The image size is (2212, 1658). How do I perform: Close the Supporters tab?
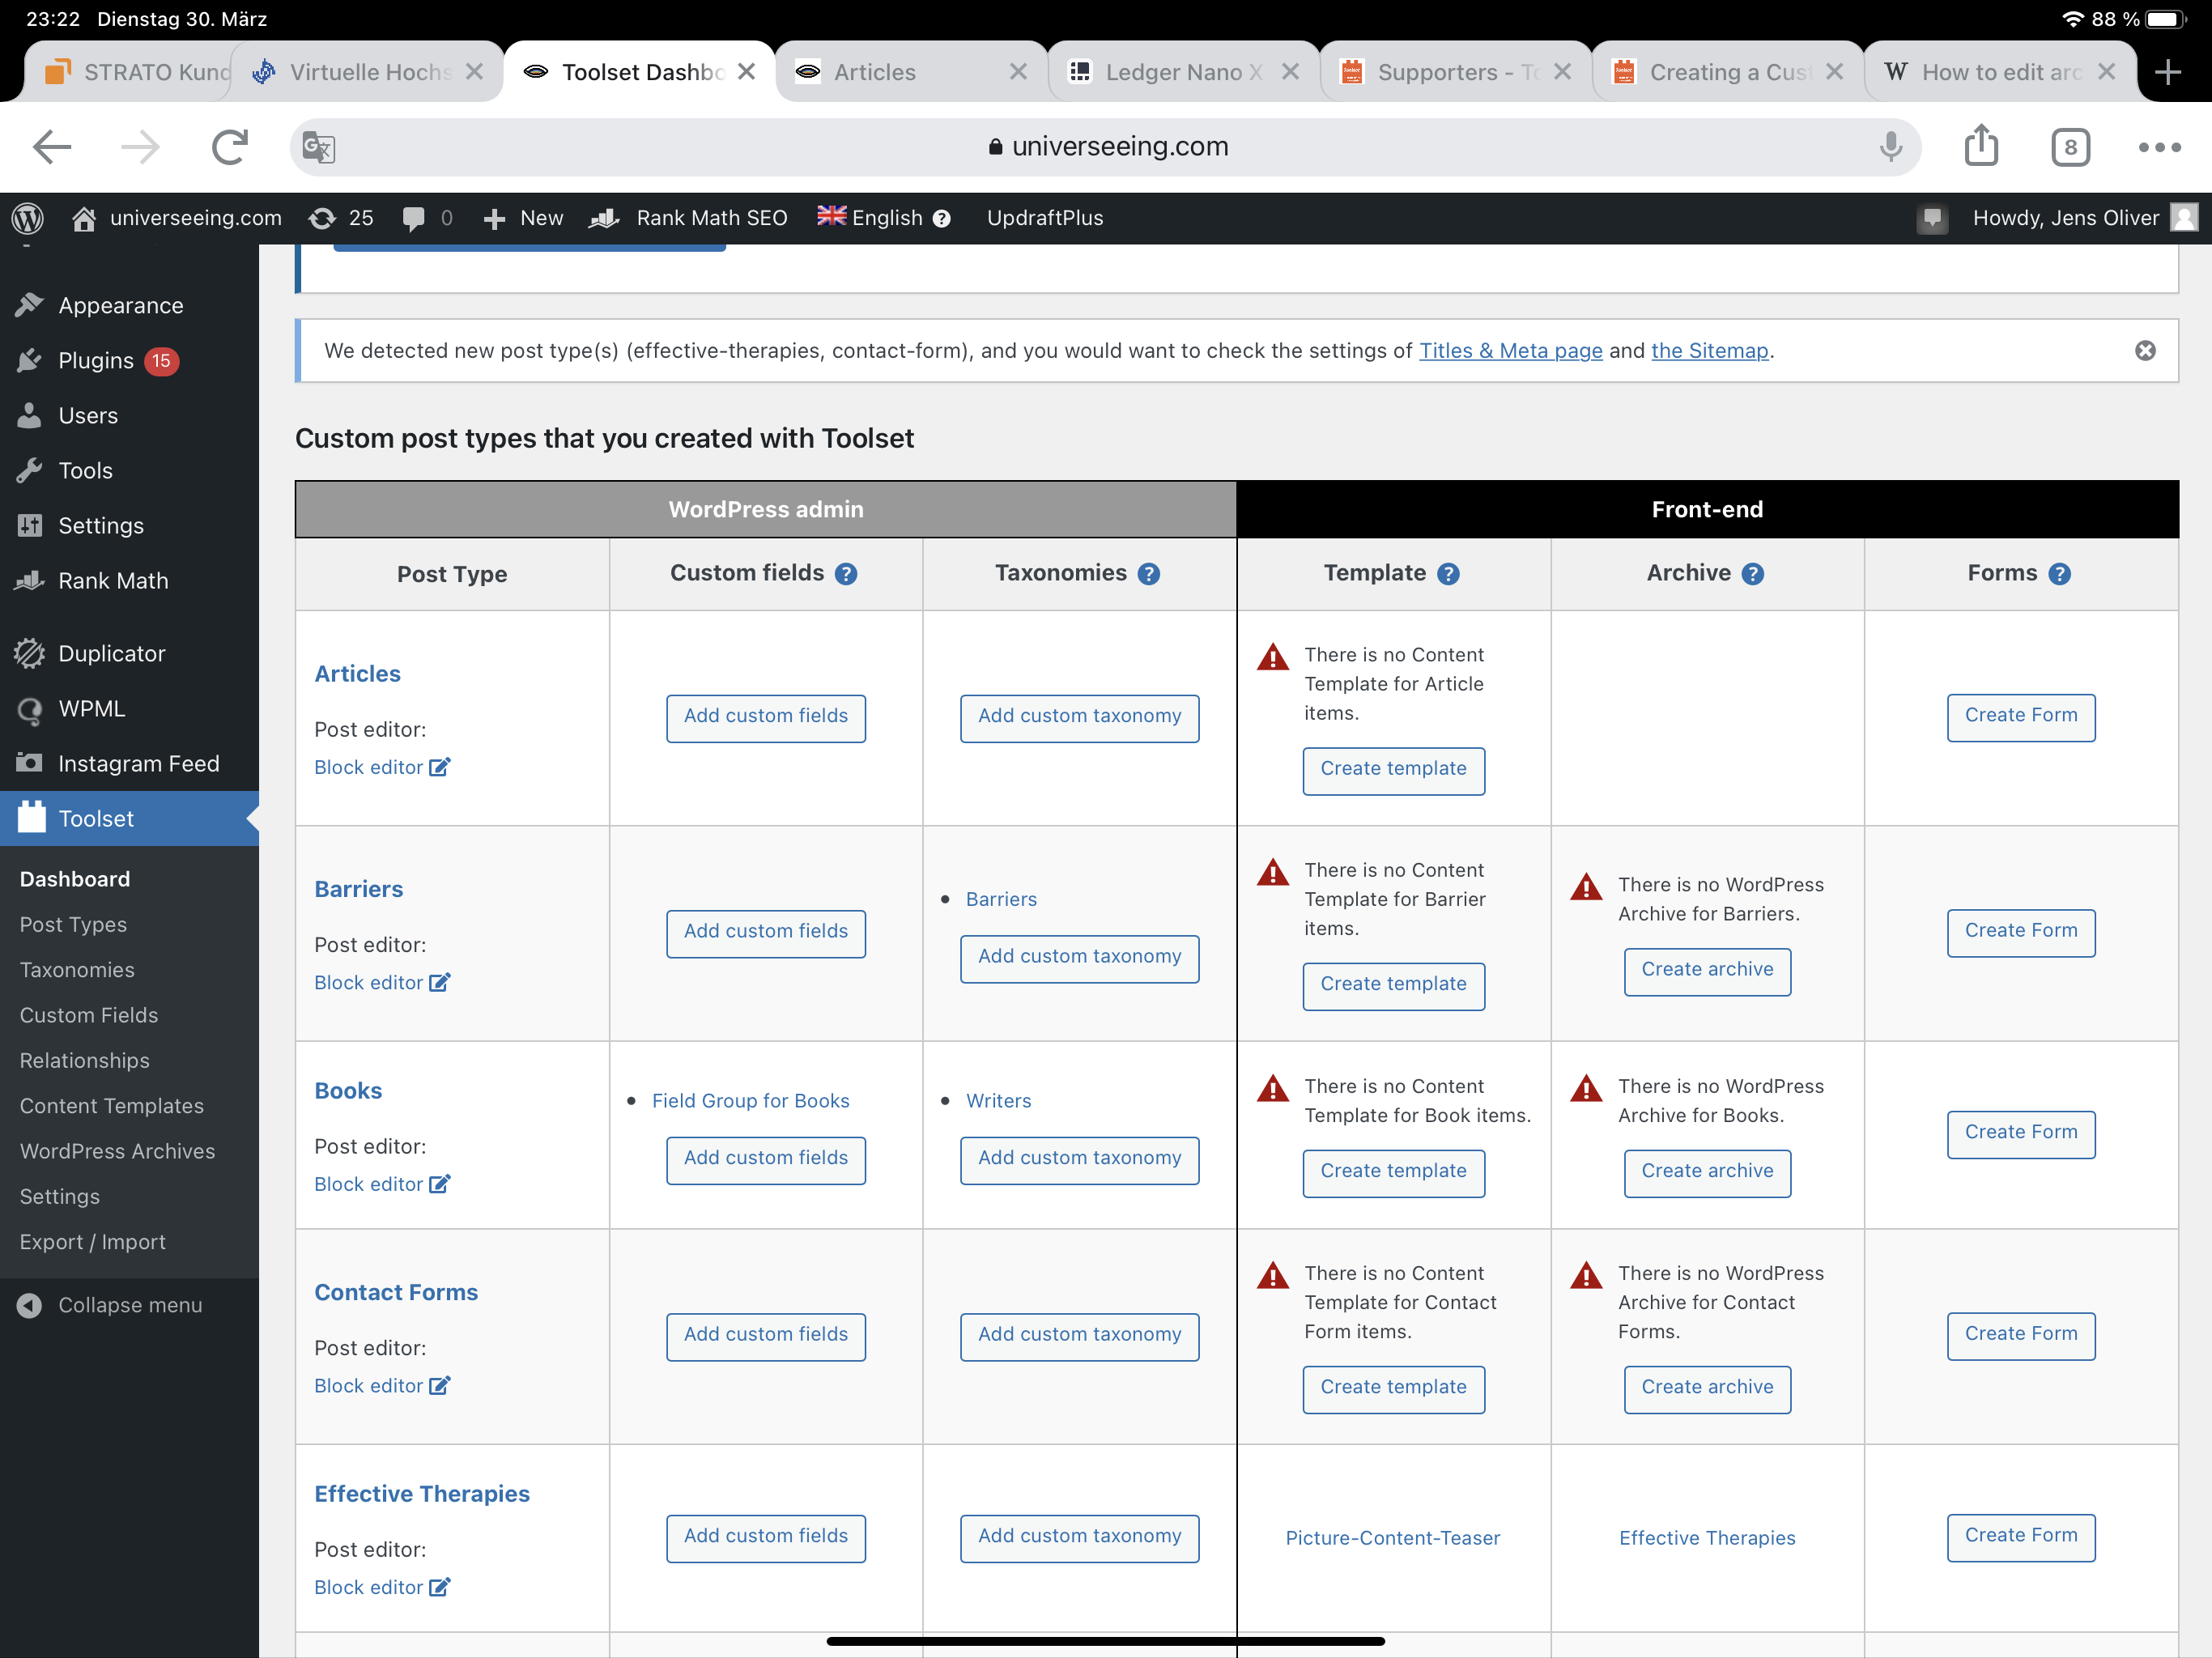click(1562, 72)
